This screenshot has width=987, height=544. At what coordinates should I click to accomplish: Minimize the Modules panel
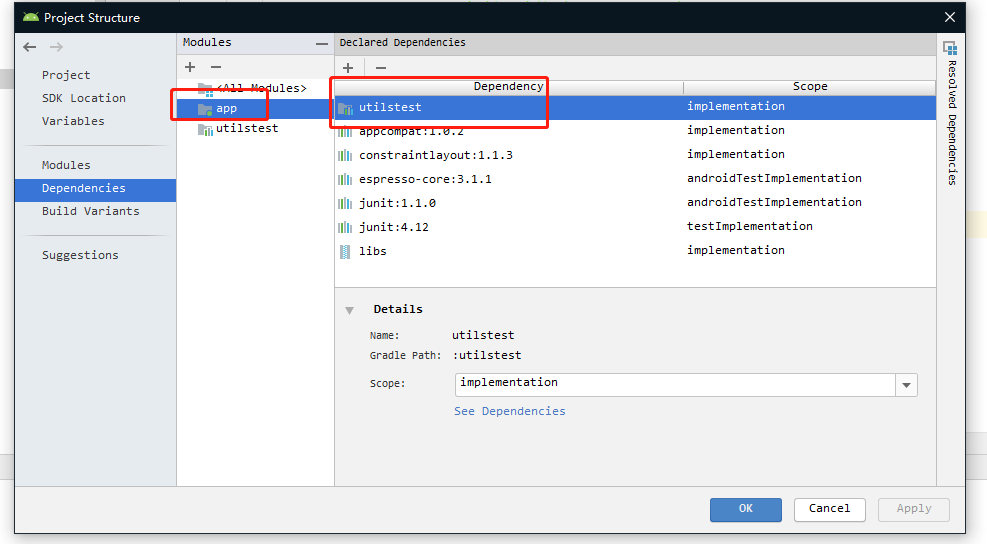coord(322,43)
